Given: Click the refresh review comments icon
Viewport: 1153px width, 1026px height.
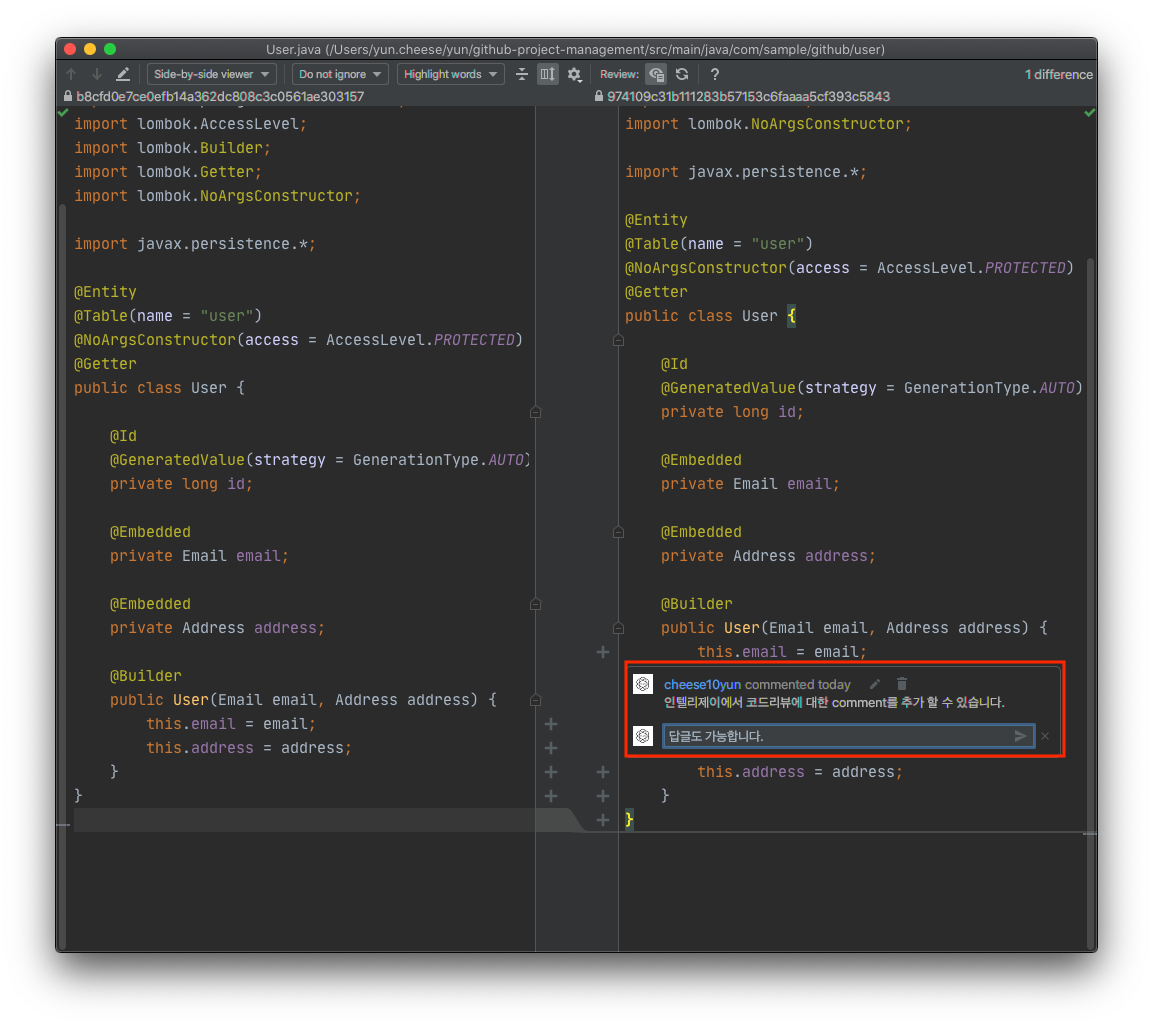Looking at the screenshot, I should tap(682, 74).
